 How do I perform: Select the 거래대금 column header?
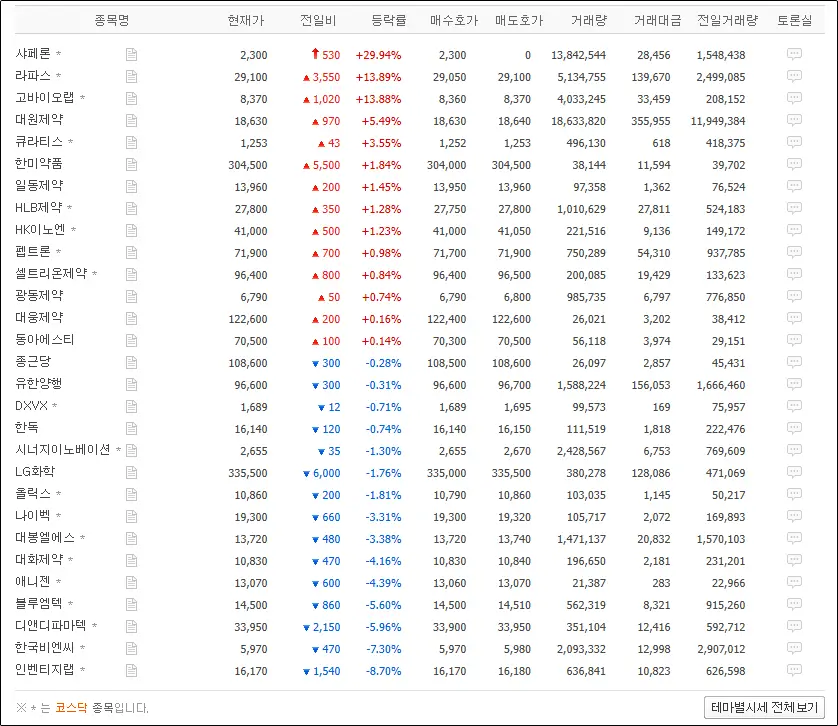tap(657, 20)
